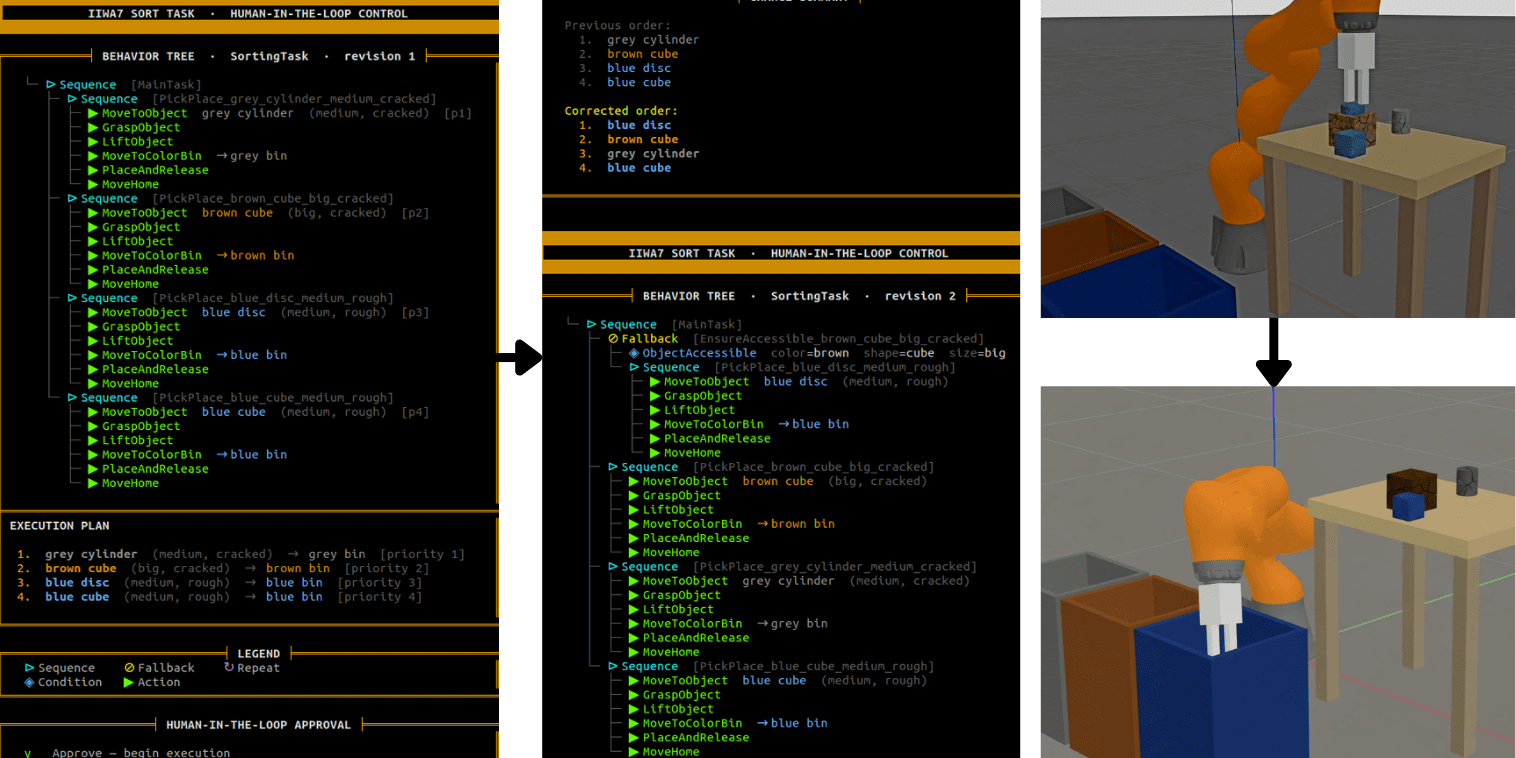Click the condition diamond beside ObjectAccessible color=brown
The width and height of the screenshot is (1516, 758).
(x=634, y=353)
